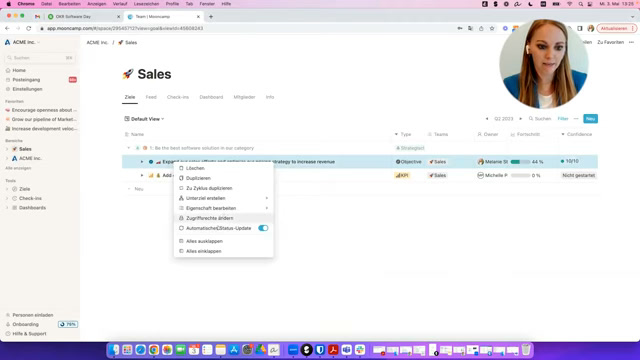640x360 pixels.
Task: Collapse the strategic goal row chevron
Action: 129,148
